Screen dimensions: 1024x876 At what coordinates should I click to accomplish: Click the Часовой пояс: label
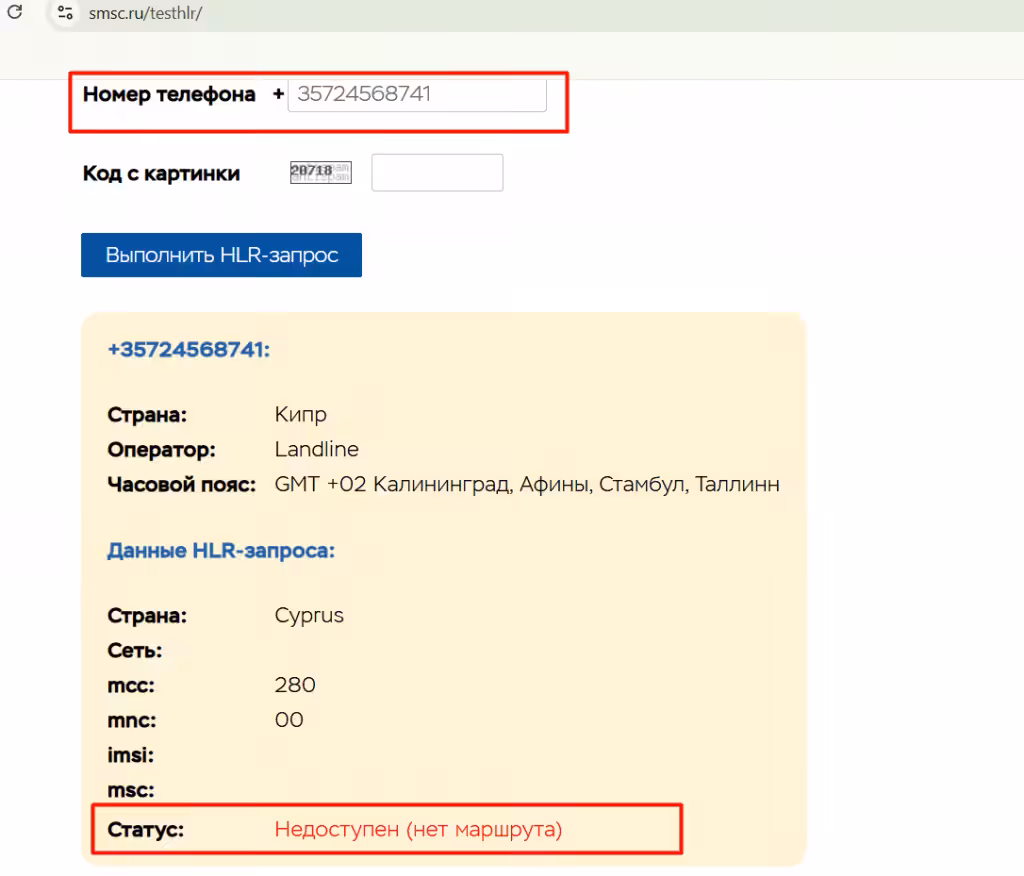tap(182, 485)
